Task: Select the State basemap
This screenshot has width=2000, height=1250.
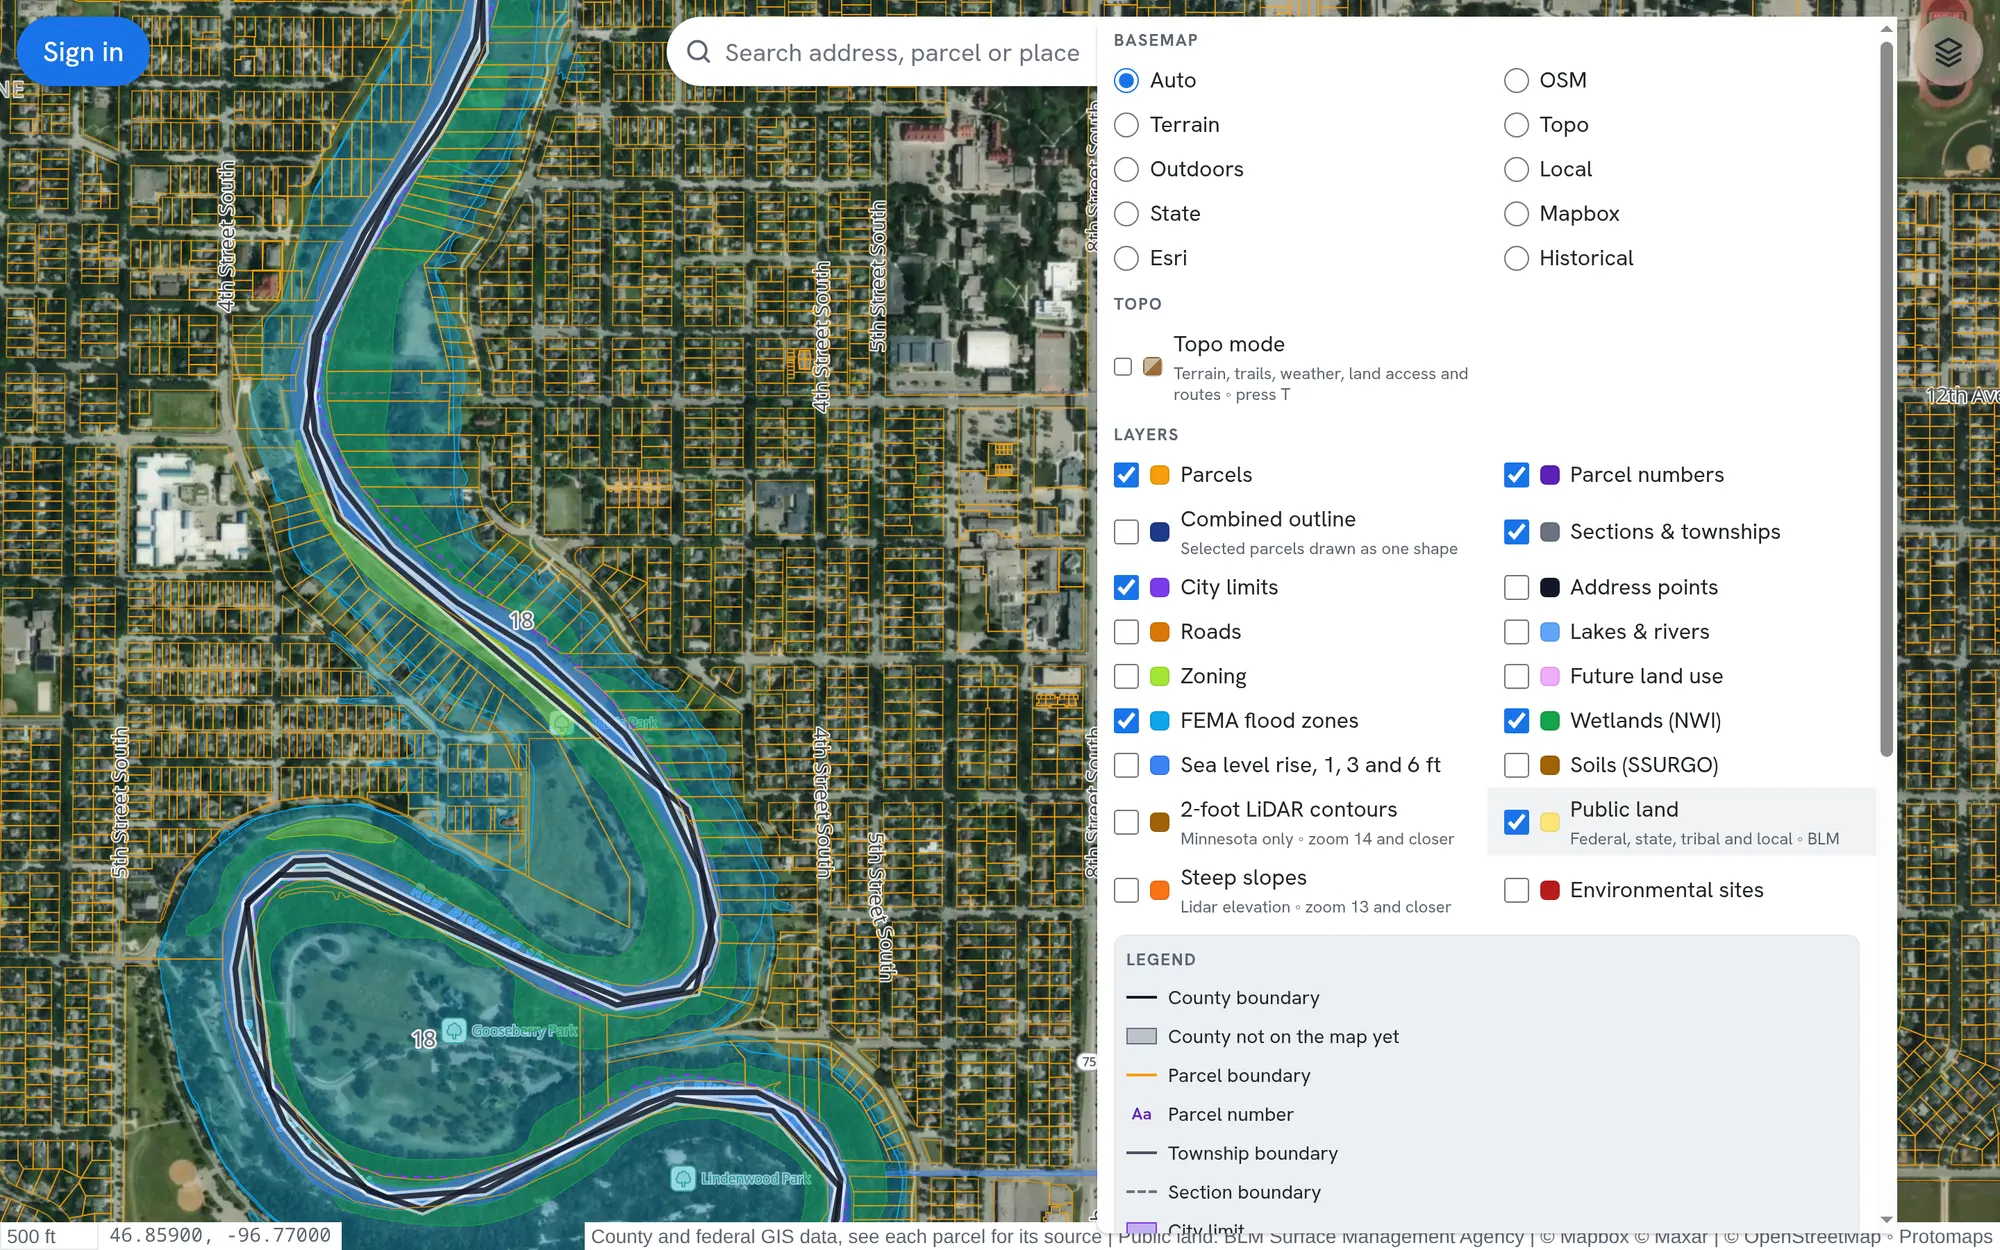Action: pos(1126,214)
